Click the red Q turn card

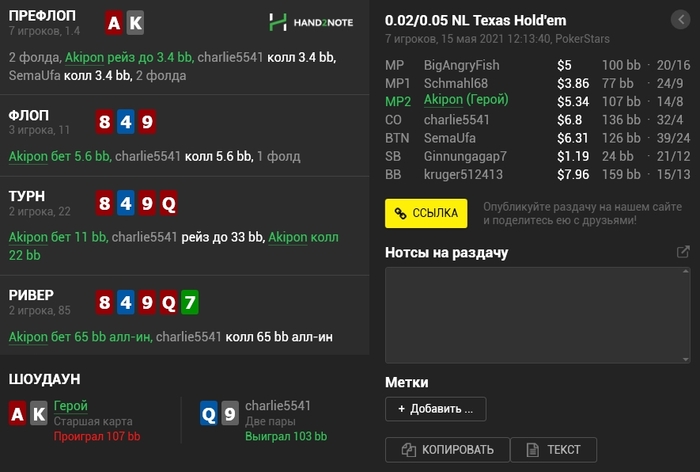click(168, 205)
